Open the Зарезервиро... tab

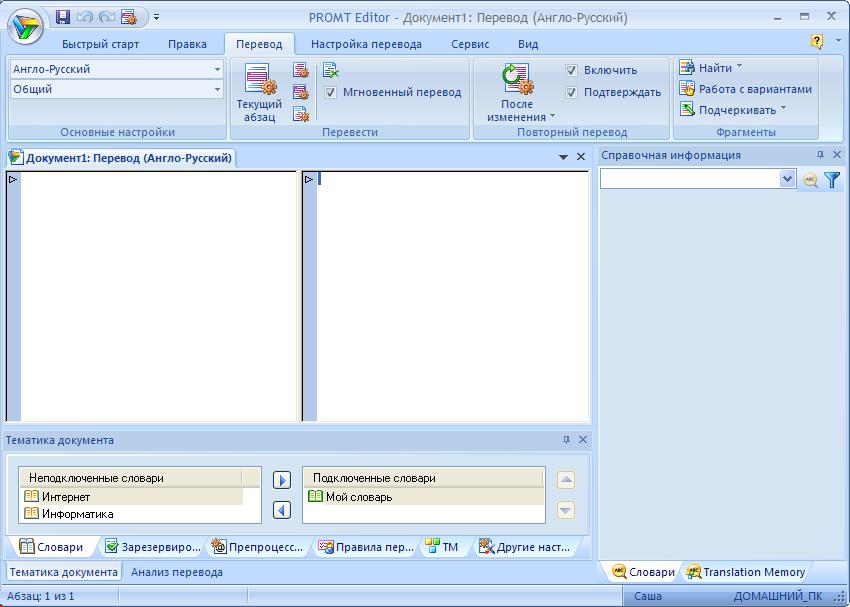153,547
